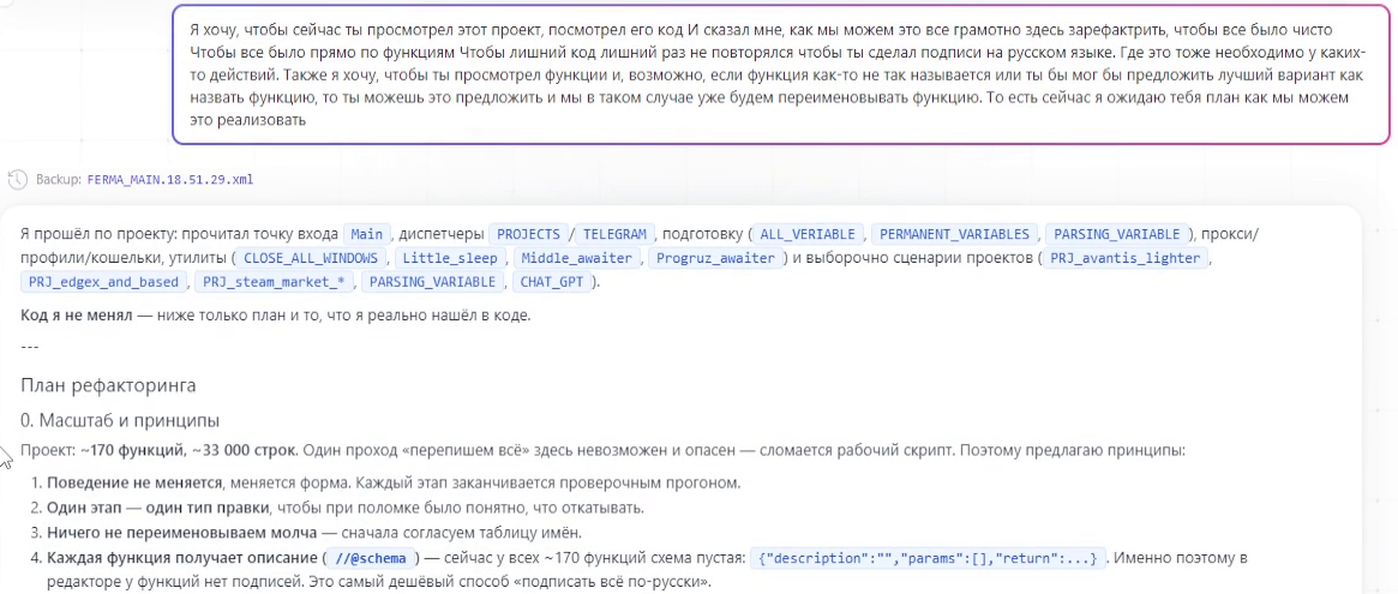Click the PERMANENT_VARIABLES code tag
Viewport: 1398px width, 594px height.
click(x=955, y=234)
